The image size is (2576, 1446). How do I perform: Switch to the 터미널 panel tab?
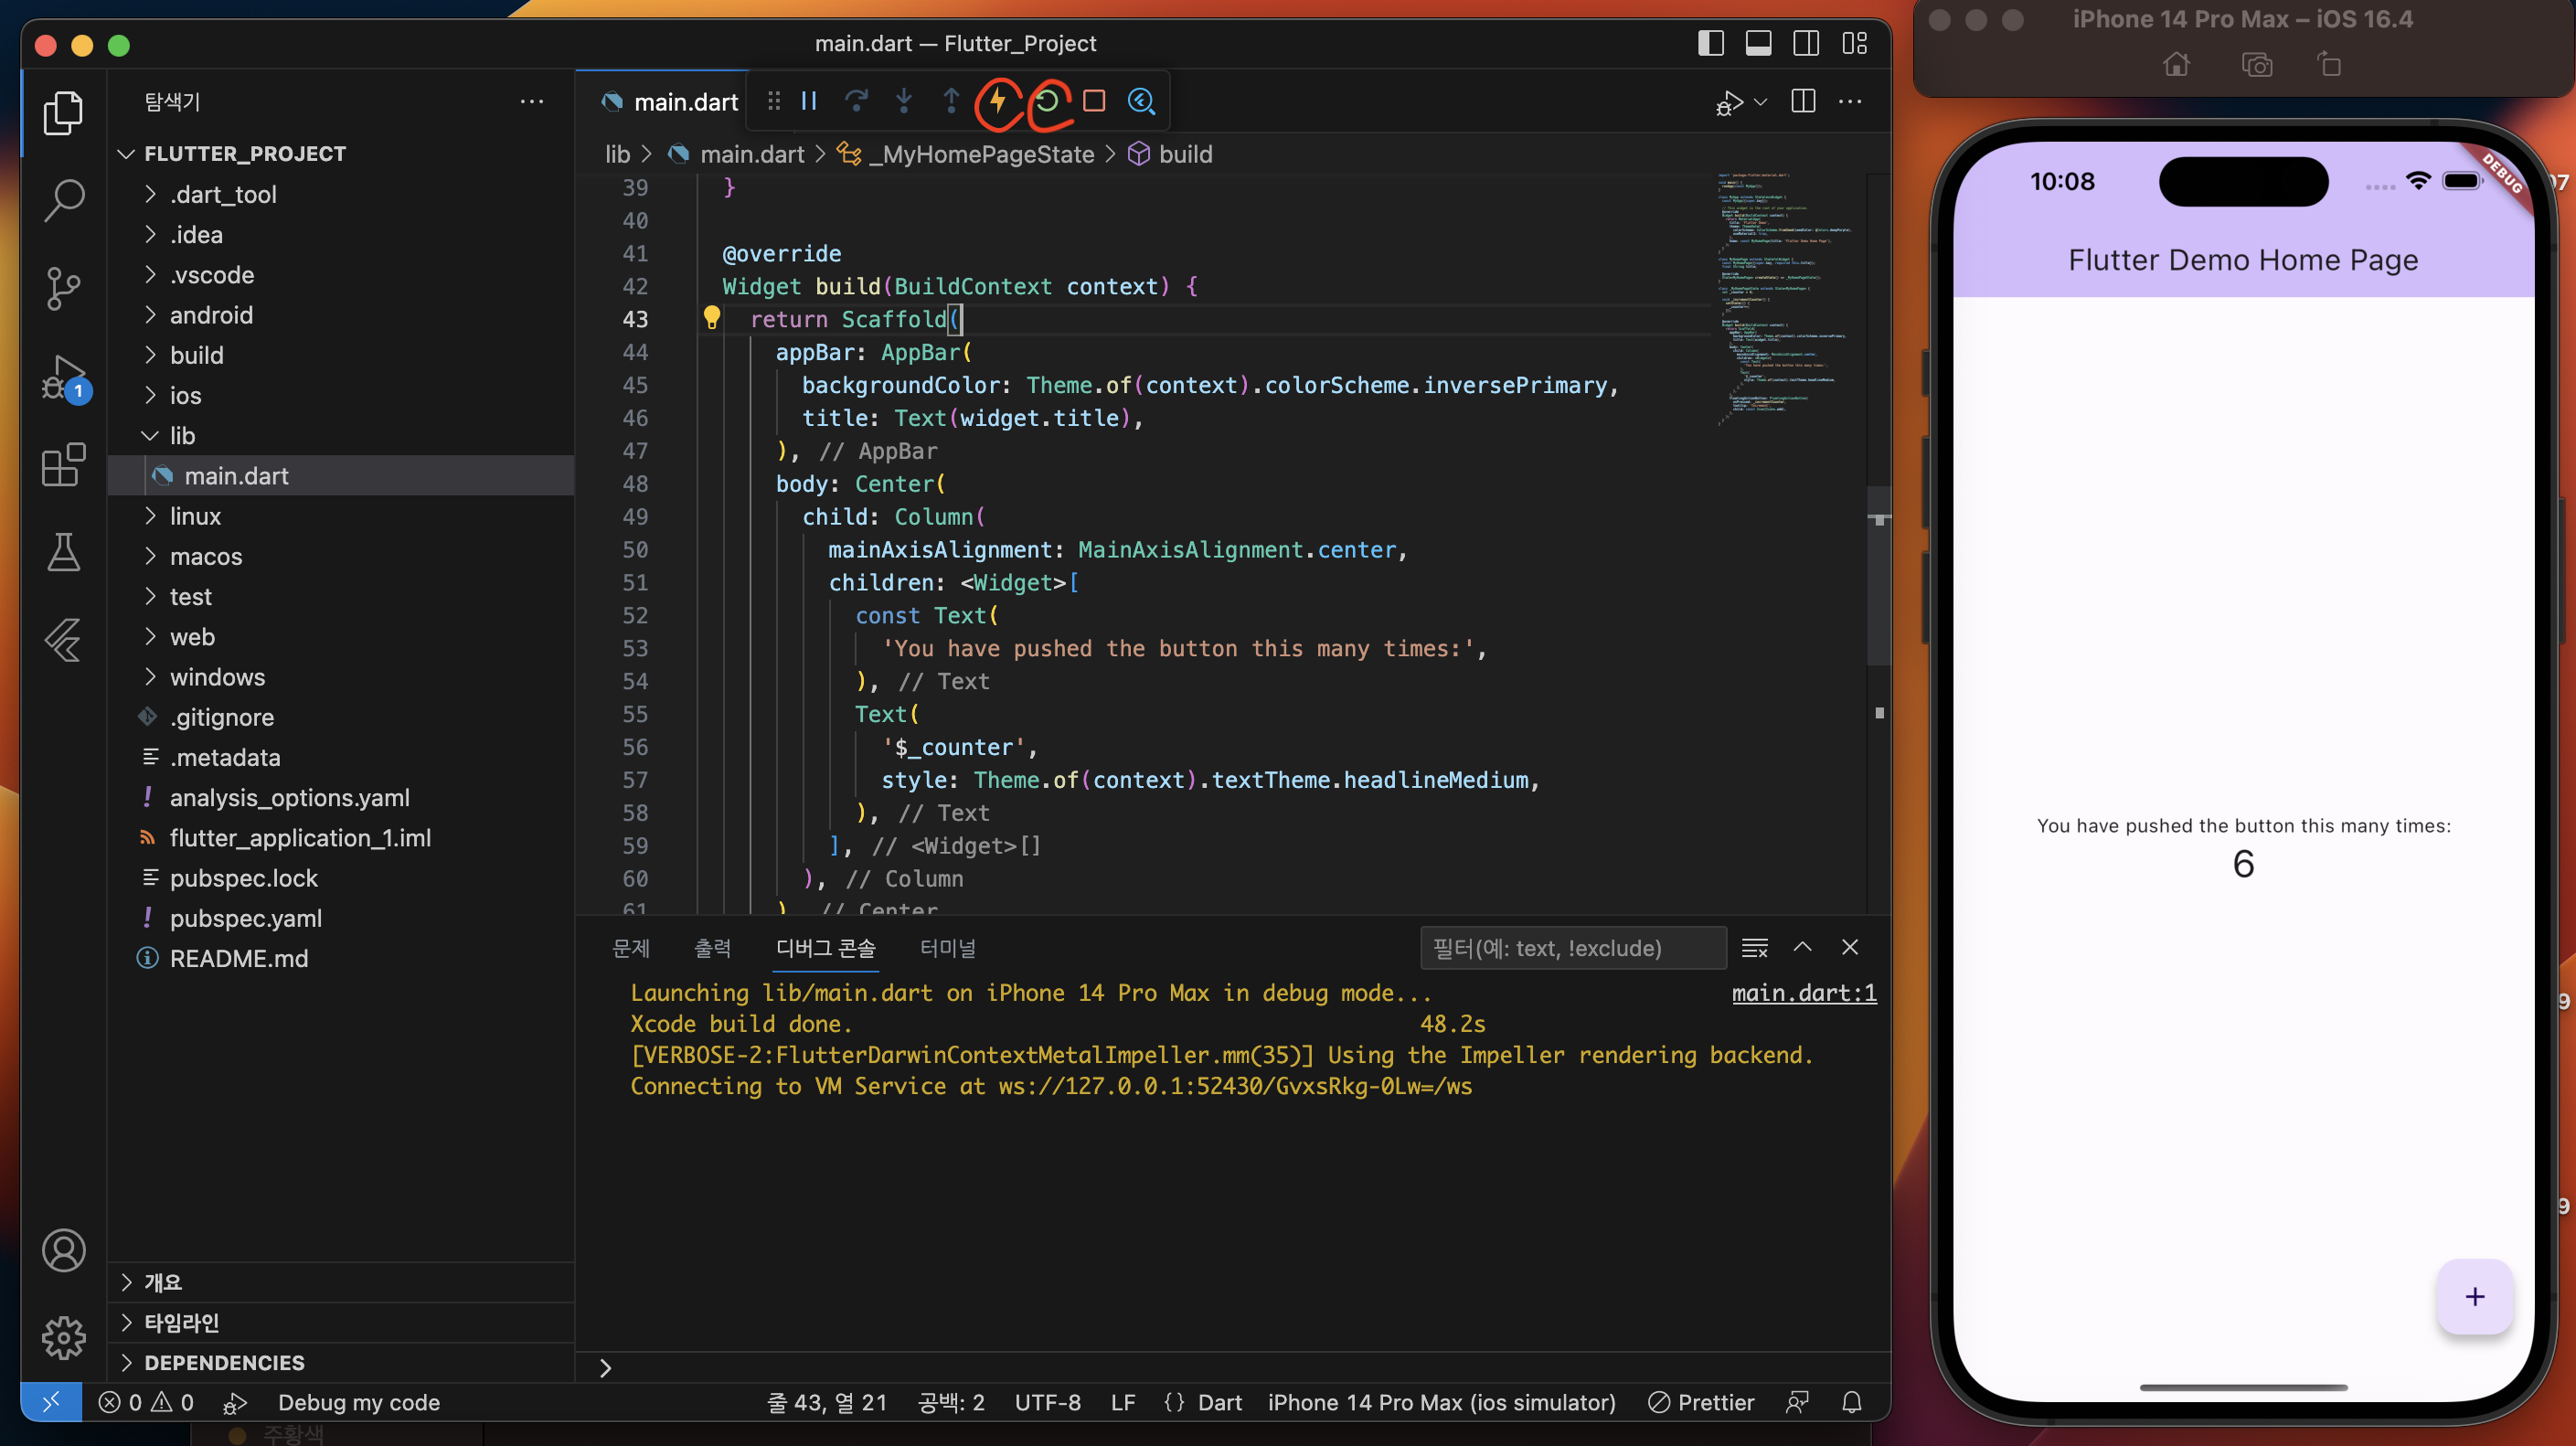click(947, 947)
